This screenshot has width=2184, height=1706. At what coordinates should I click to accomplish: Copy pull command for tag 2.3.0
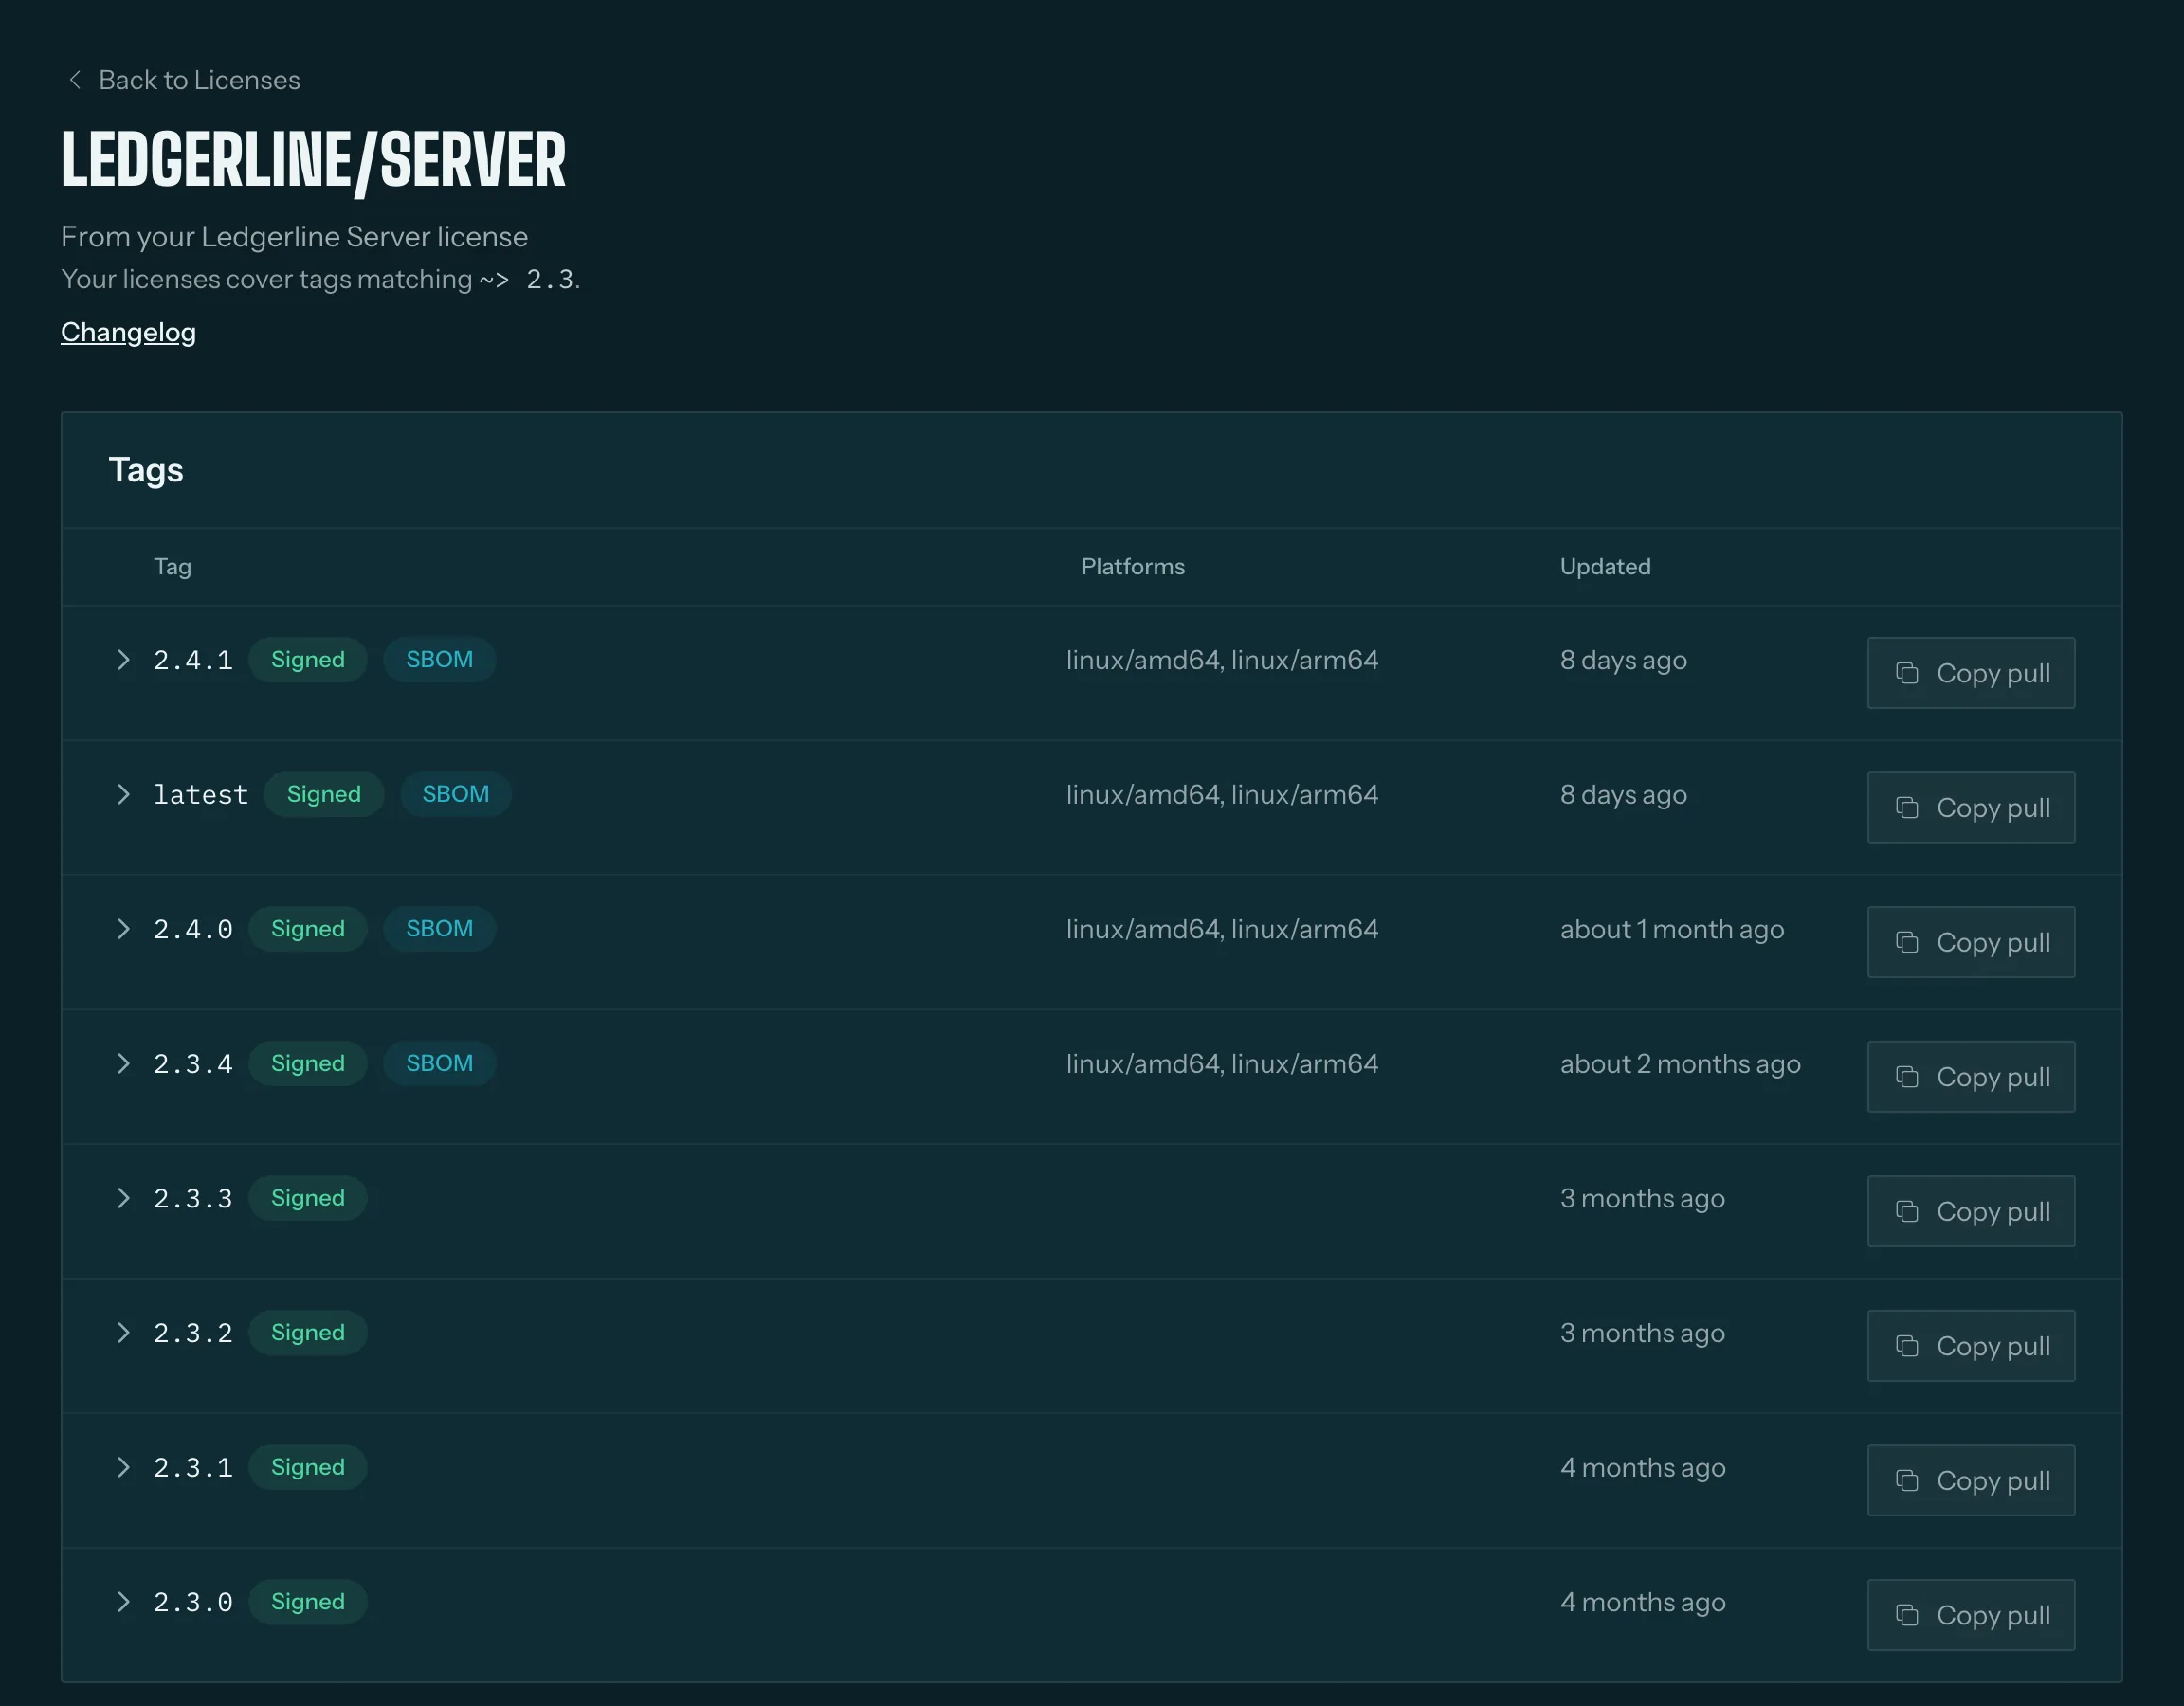(1971, 1615)
